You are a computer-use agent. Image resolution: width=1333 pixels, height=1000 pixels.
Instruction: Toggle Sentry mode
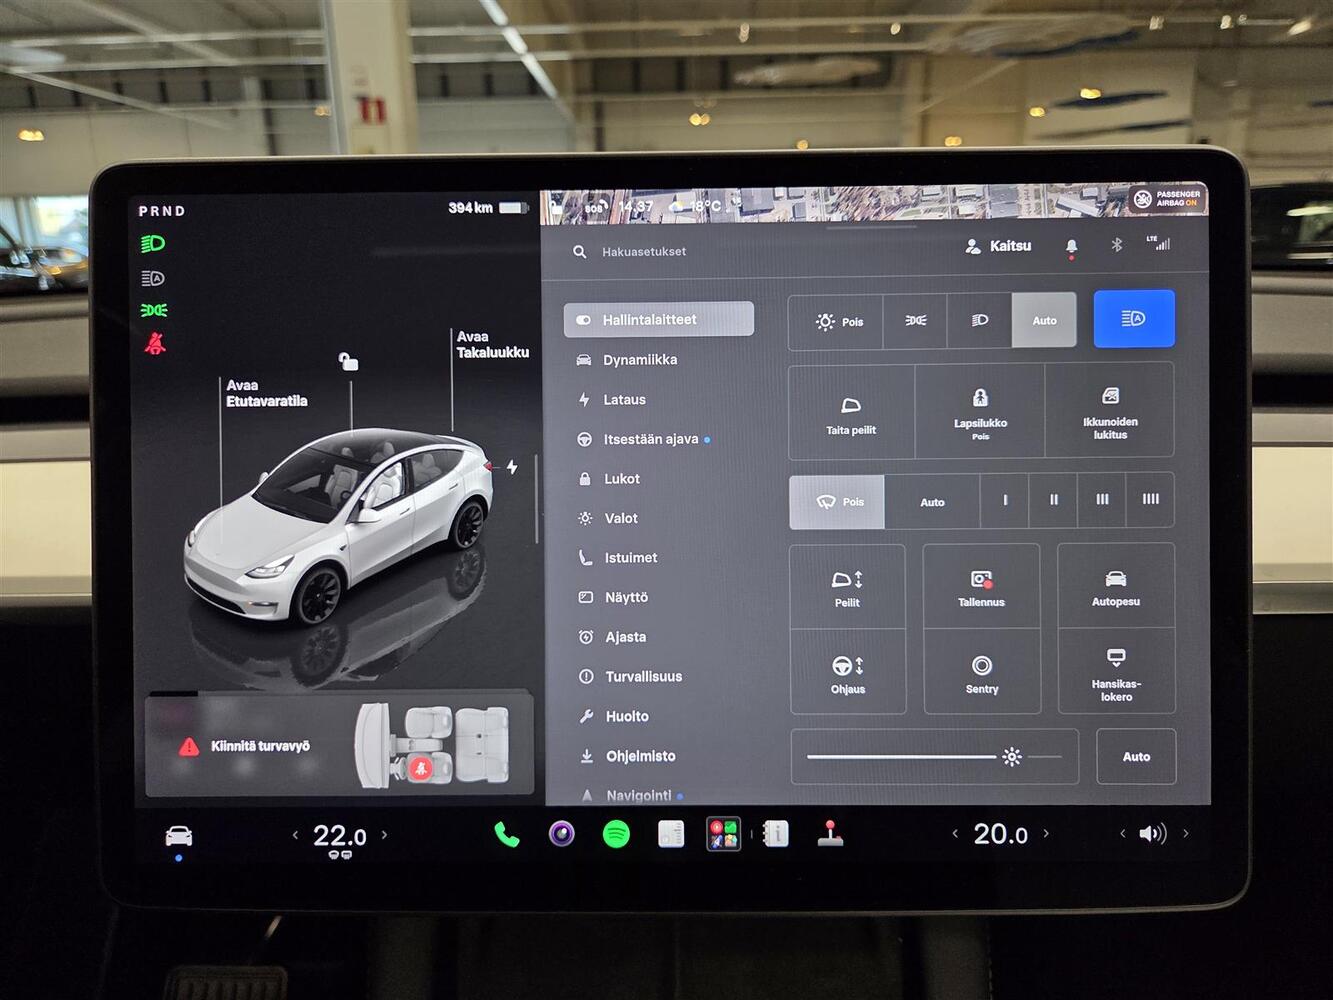[x=982, y=673]
